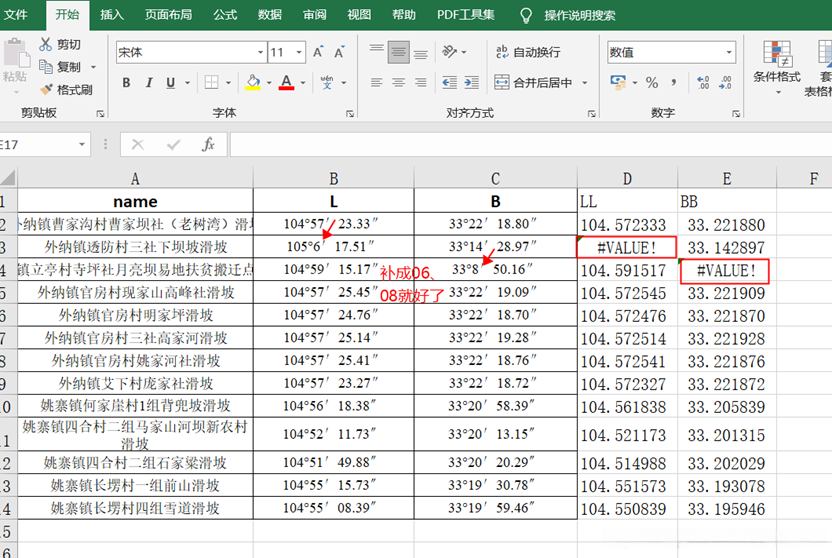Open the font size dropdown

(x=299, y=53)
